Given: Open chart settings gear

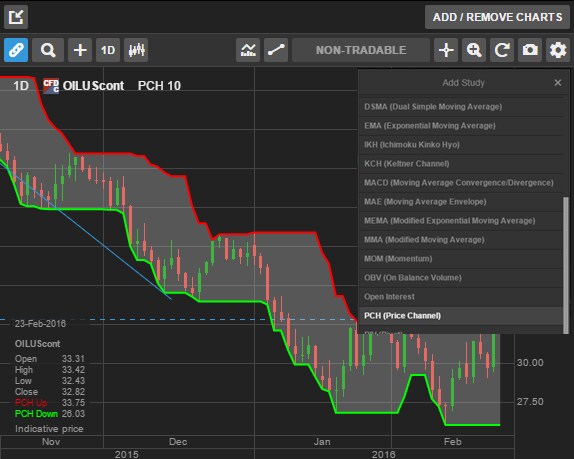Looking at the screenshot, I should 558,50.
